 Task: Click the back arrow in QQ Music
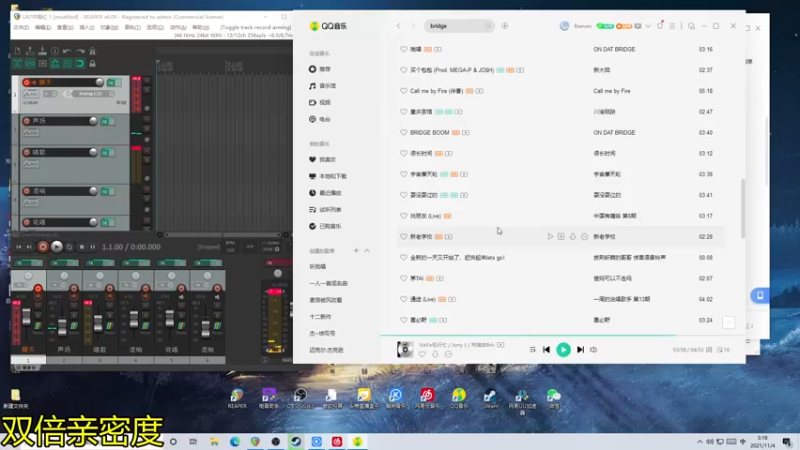pyautogui.click(x=399, y=26)
